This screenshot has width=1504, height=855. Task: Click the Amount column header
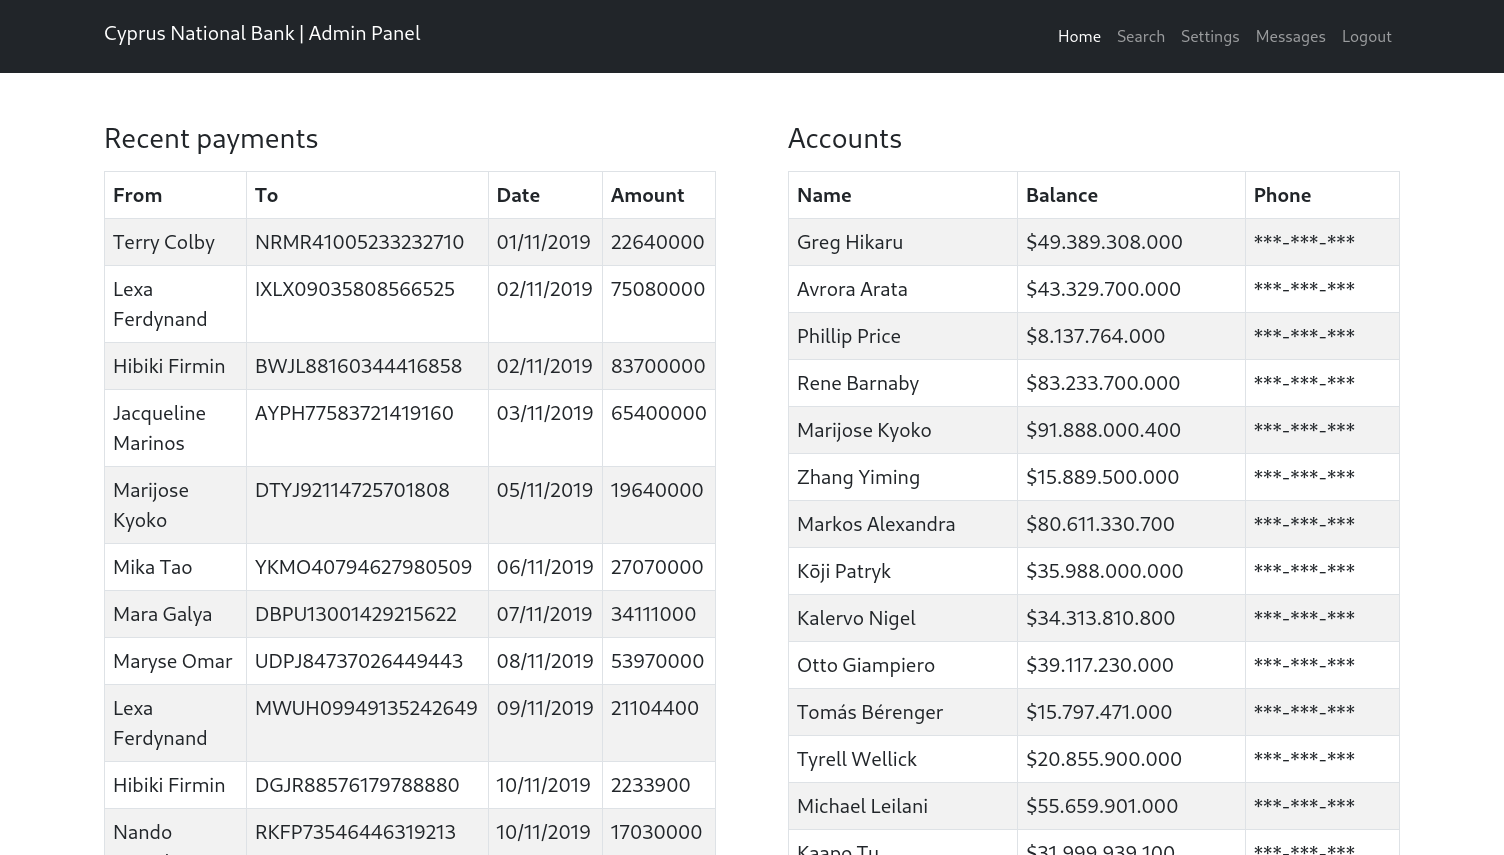pos(647,195)
